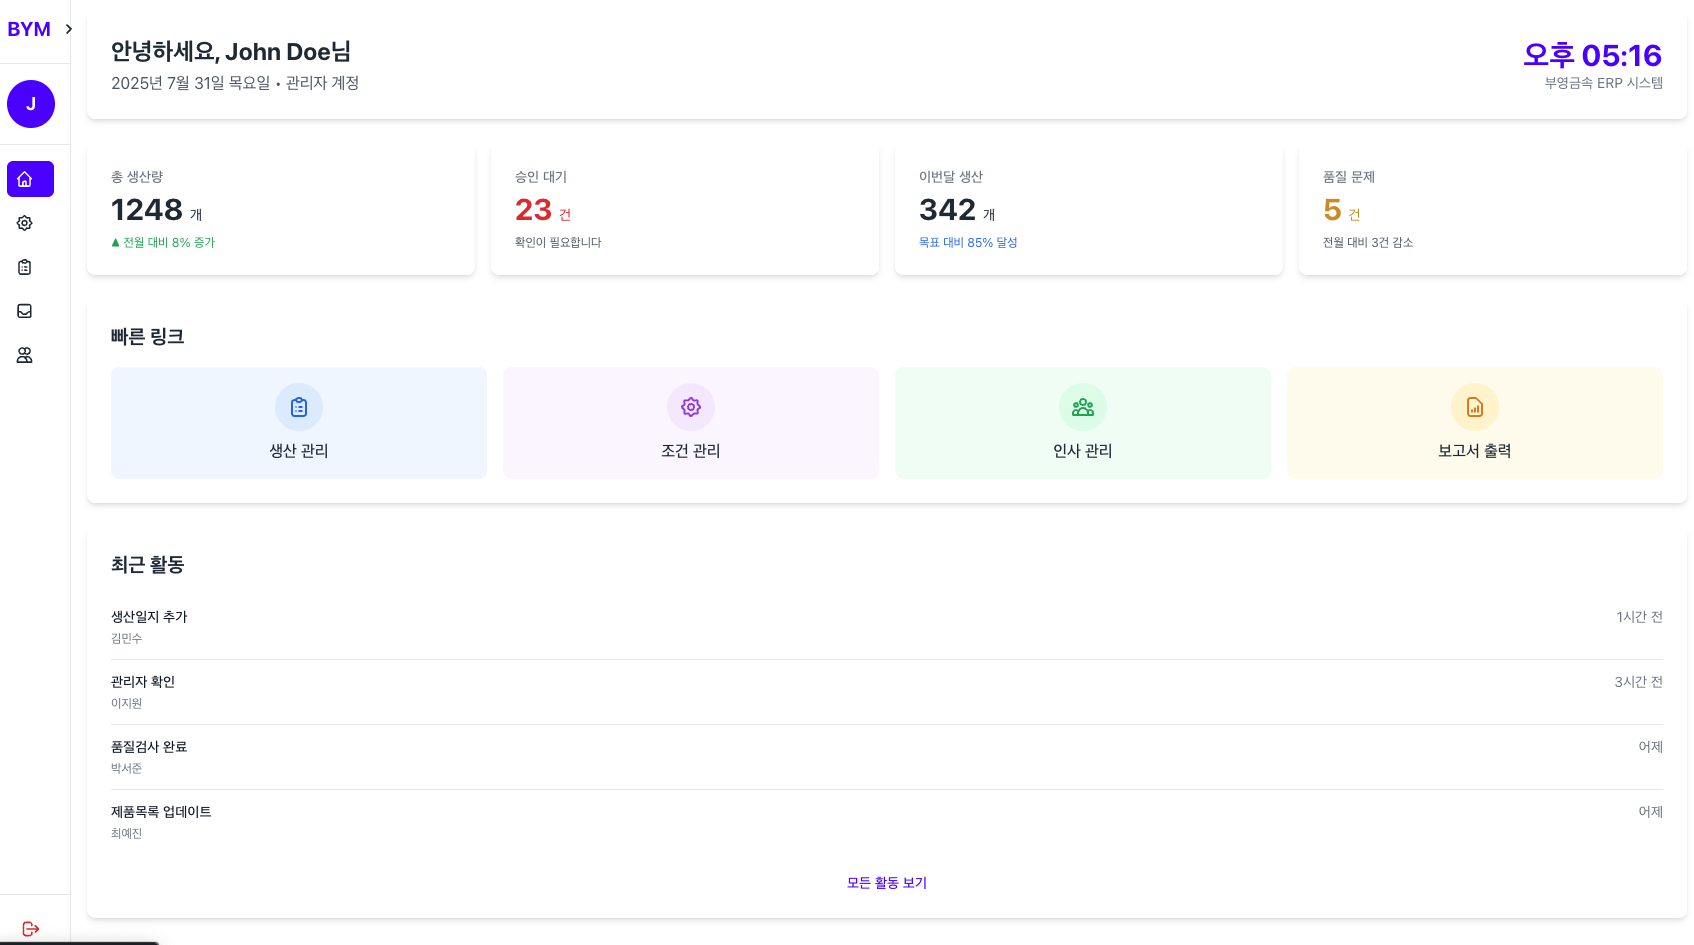
Task: Click the users icon in sidebar
Action: 25,355
